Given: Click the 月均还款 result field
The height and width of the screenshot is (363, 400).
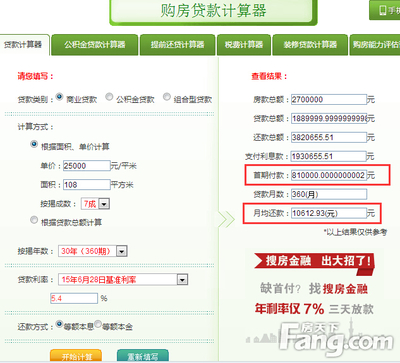Looking at the screenshot, I should pos(329,213).
